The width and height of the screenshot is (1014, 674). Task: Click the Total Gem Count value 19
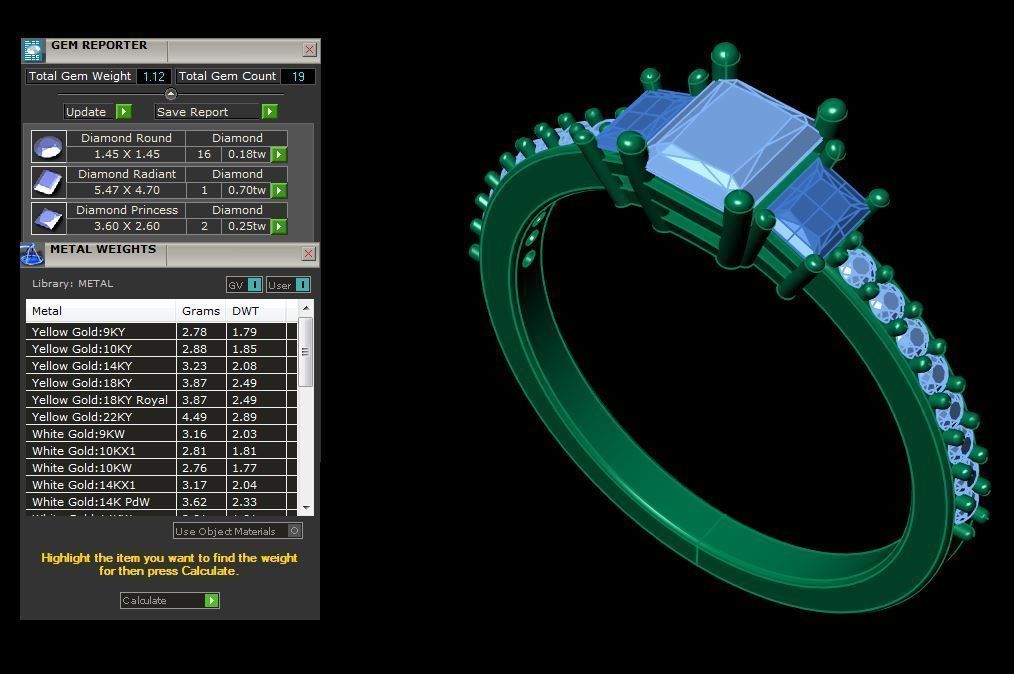click(298, 76)
